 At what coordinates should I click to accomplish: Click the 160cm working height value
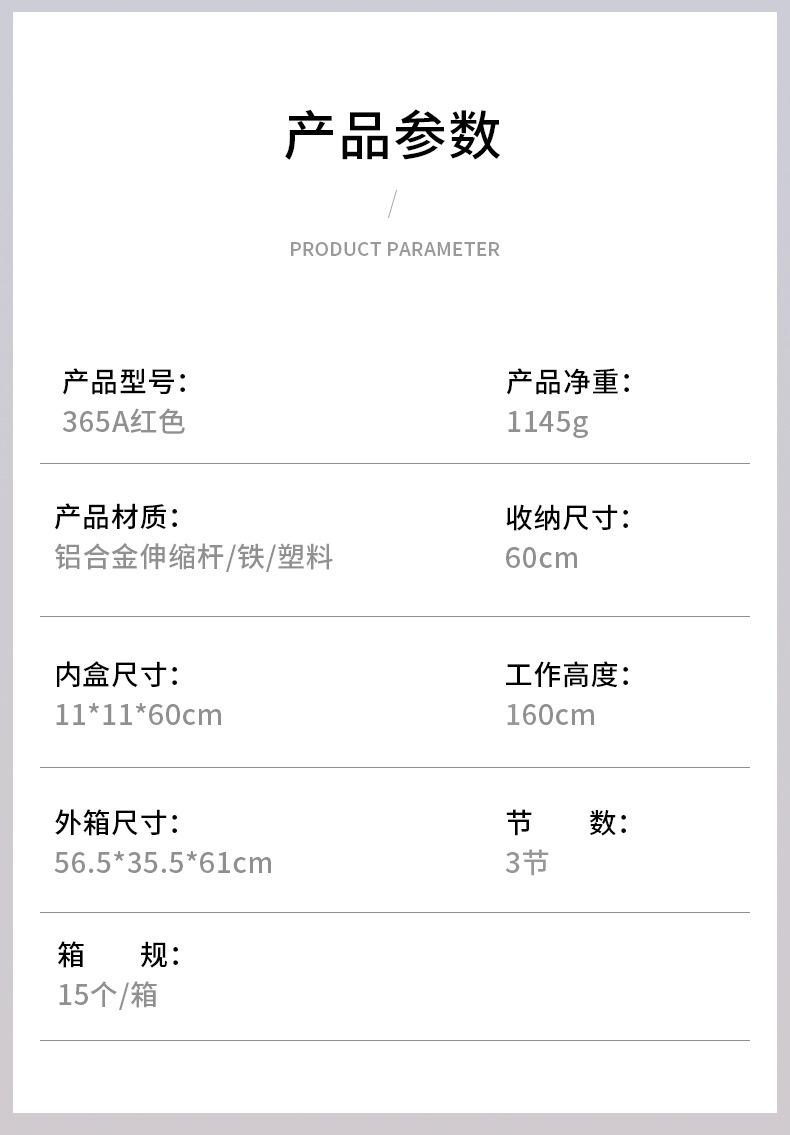pos(550,715)
